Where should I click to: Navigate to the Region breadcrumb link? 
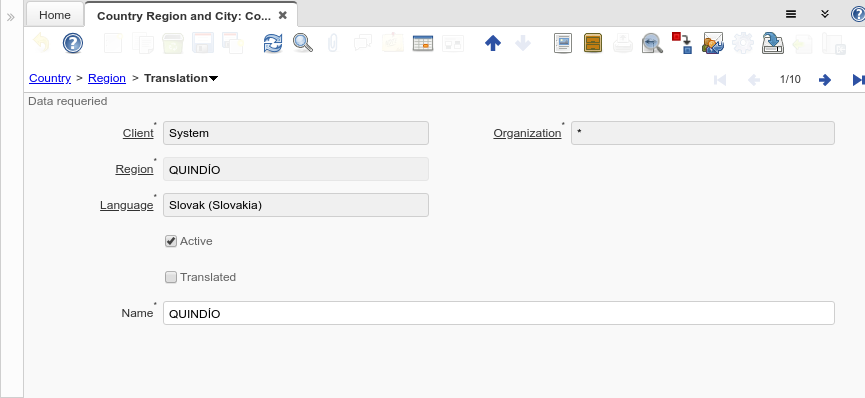(x=107, y=78)
